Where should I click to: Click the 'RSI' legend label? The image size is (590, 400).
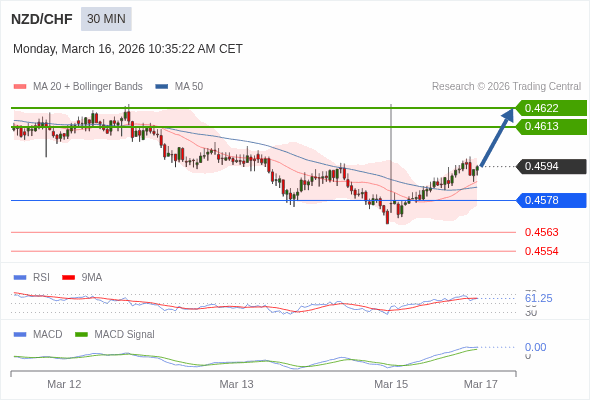coord(41,277)
